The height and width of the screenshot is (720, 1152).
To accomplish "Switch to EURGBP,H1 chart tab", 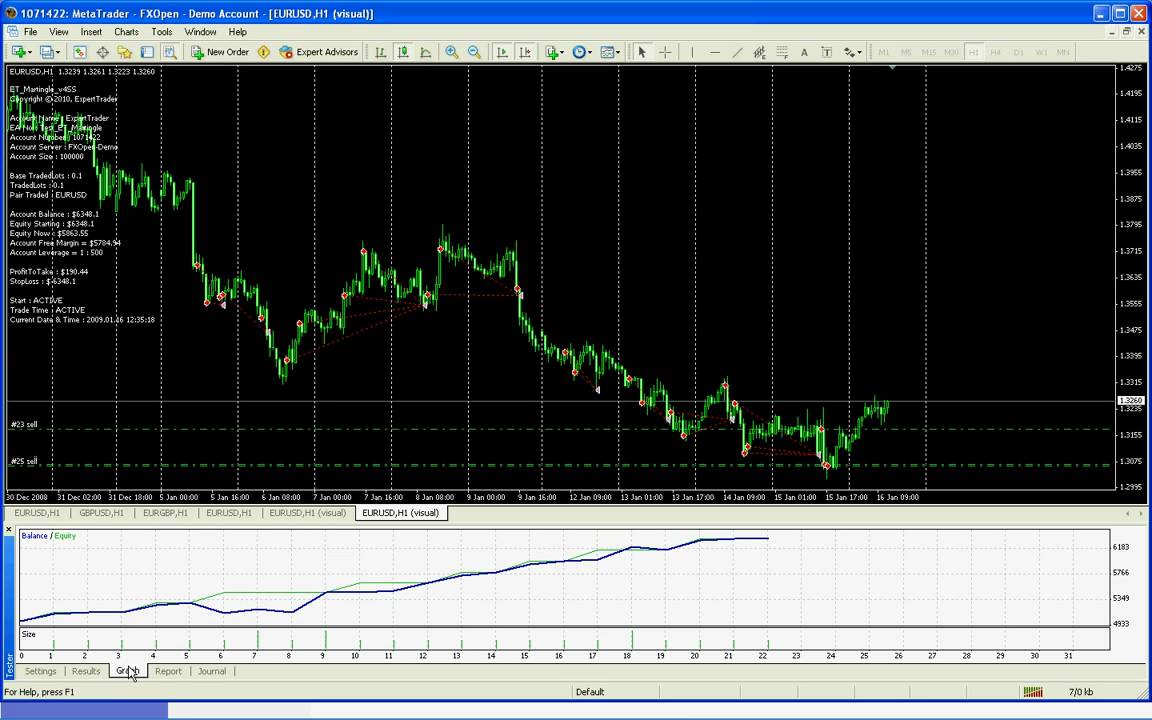I will pyautogui.click(x=165, y=513).
